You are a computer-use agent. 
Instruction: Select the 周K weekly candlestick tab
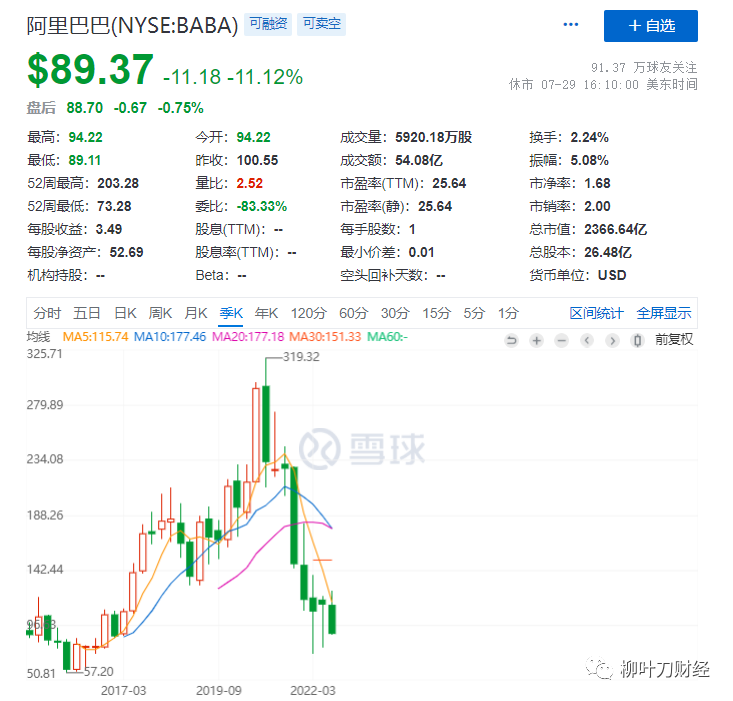click(160, 313)
